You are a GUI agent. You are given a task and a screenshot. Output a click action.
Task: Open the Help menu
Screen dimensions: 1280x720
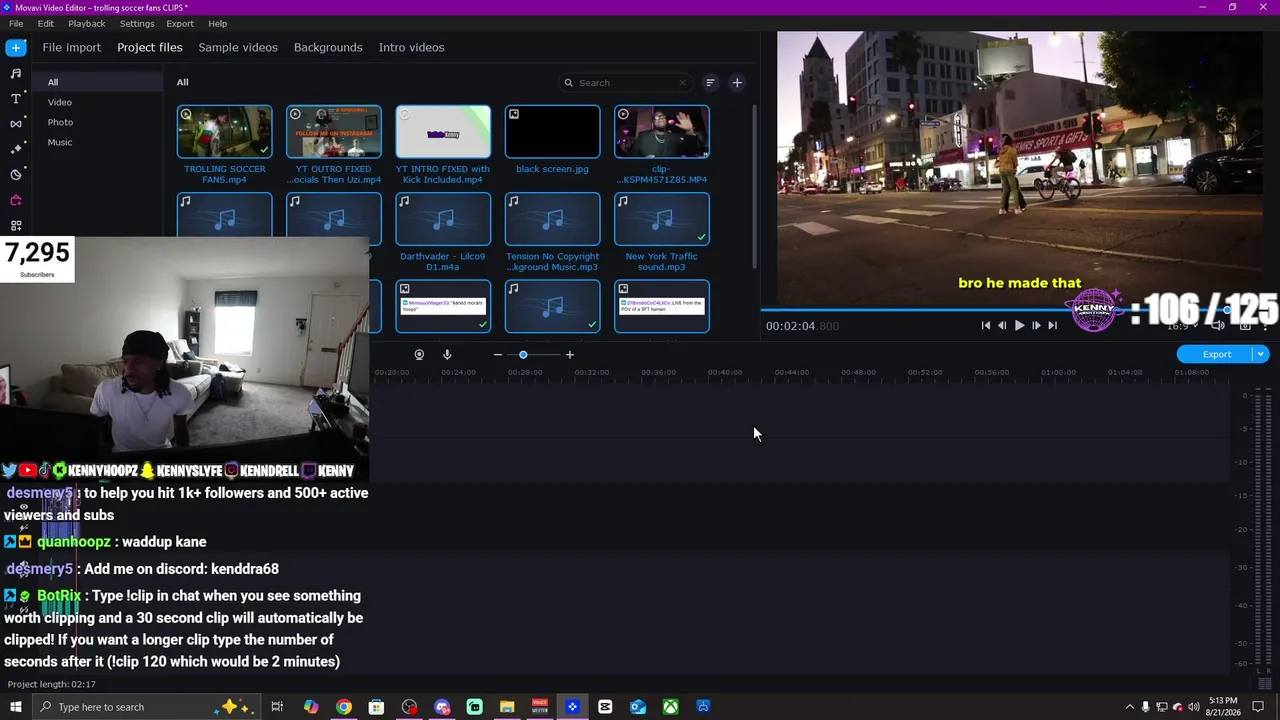tap(218, 23)
